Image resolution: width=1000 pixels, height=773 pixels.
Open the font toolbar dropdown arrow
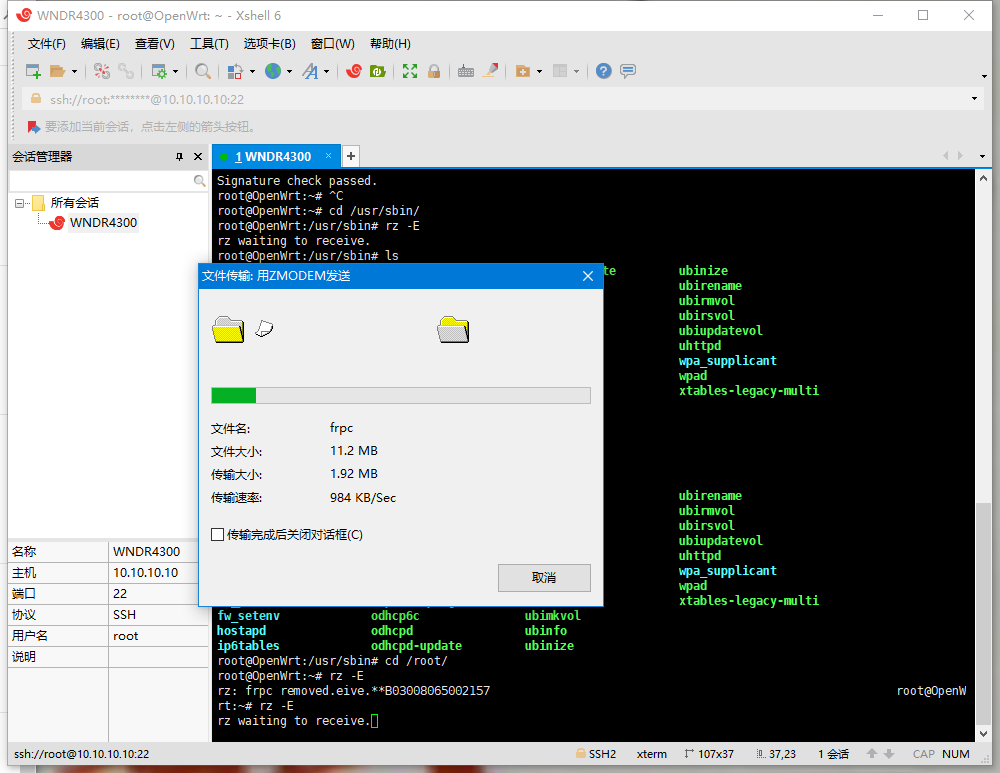pyautogui.click(x=327, y=71)
